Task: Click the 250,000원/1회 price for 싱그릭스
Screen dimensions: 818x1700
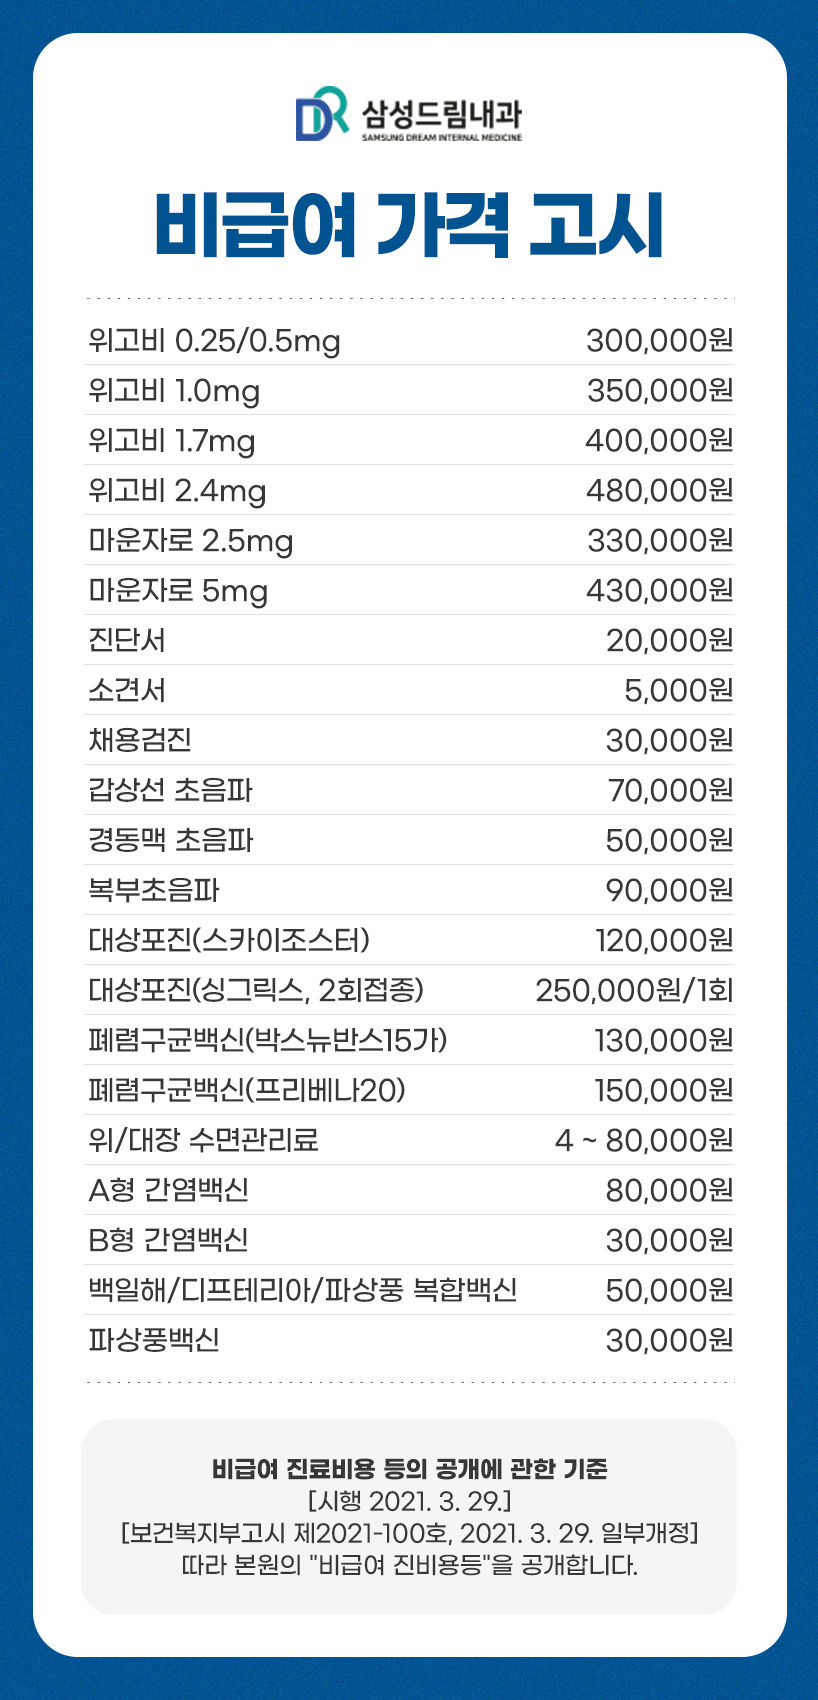Action: [634, 991]
